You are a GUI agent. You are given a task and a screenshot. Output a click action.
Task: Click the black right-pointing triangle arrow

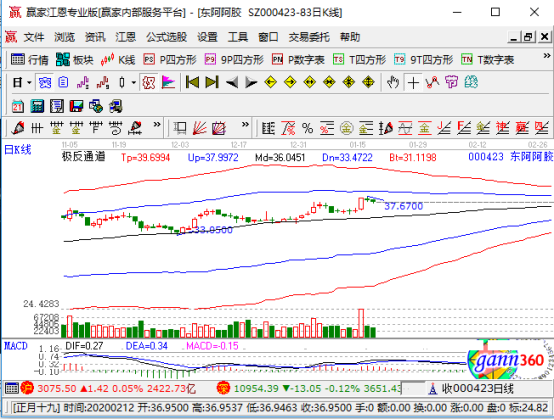251,83
